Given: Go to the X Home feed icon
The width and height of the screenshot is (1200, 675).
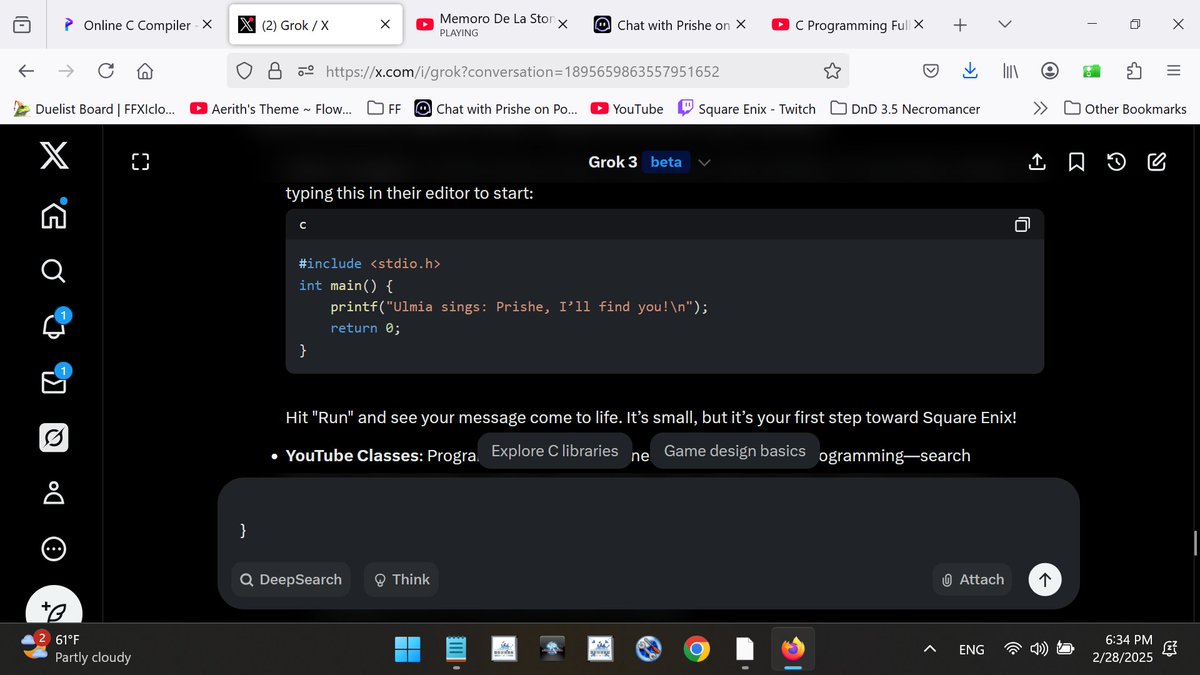Looking at the screenshot, I should pyautogui.click(x=54, y=213).
